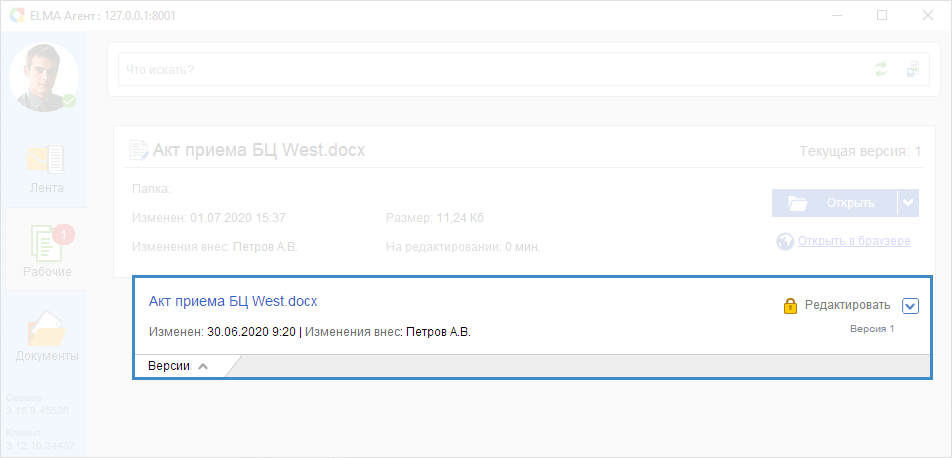952x458 pixels.
Task: Expand the dropdown arrow beside Открыть button
Action: pyautogui.click(x=908, y=203)
